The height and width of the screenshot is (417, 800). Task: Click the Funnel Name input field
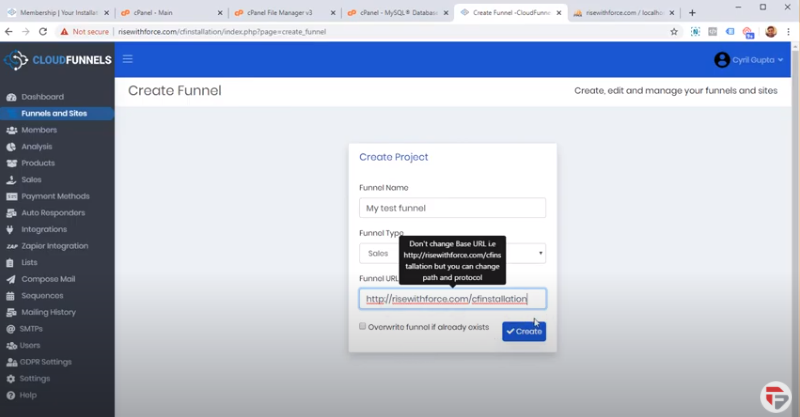coord(452,208)
